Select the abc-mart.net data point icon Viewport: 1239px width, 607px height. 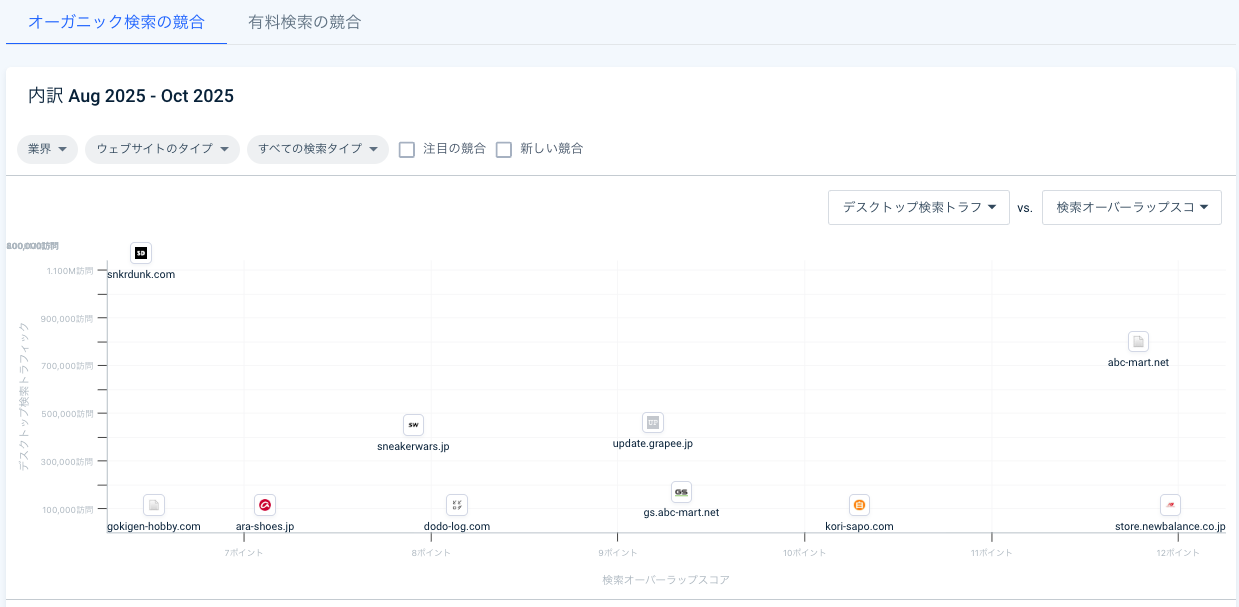click(1138, 342)
